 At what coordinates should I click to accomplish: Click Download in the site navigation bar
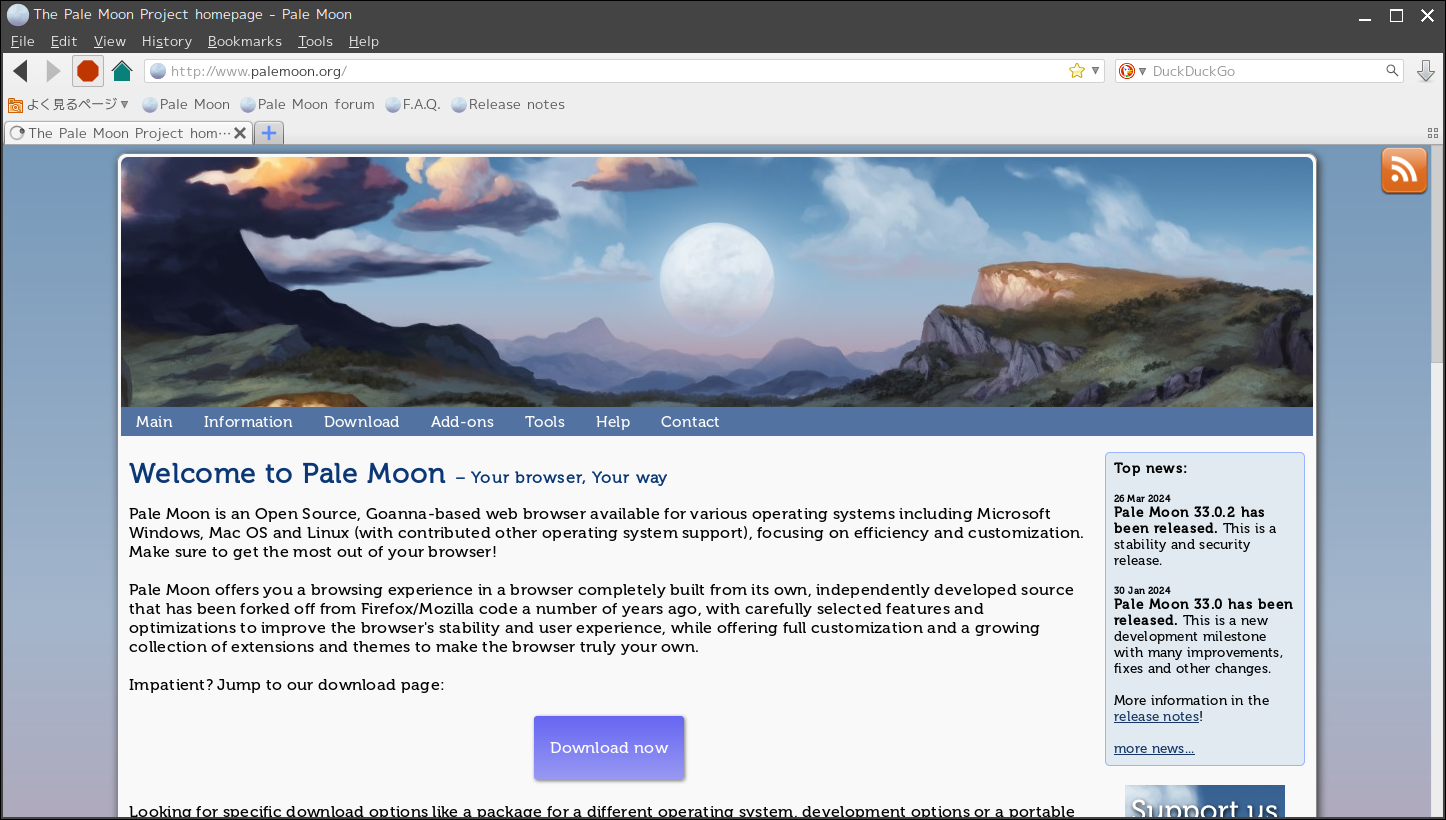pos(361,422)
